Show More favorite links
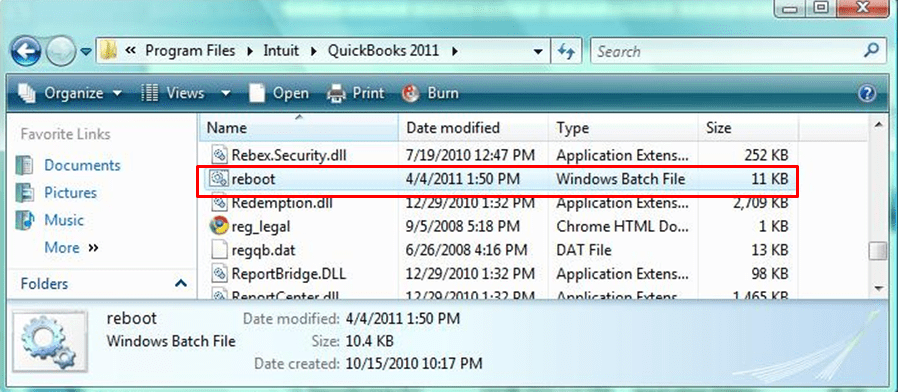This screenshot has height=392, width=898. (x=71, y=248)
